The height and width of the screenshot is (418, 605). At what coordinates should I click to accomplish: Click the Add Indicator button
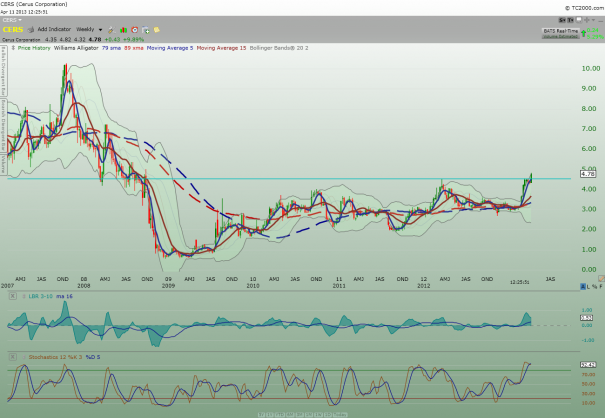coord(54,29)
